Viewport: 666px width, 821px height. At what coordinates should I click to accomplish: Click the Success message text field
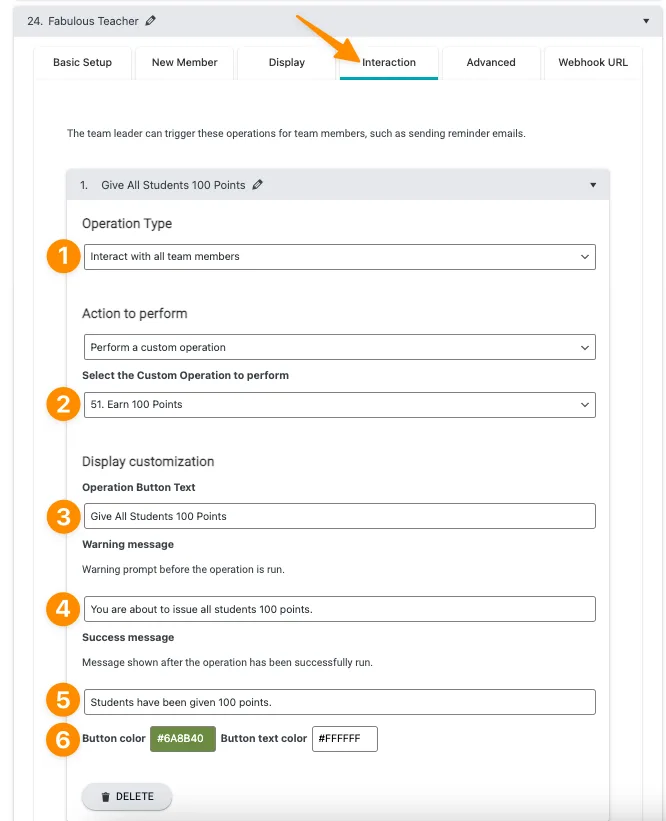click(339, 702)
